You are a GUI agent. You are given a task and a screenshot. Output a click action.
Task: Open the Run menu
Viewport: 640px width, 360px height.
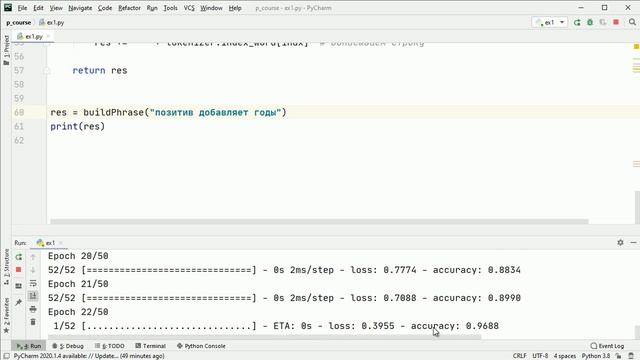tap(152, 8)
